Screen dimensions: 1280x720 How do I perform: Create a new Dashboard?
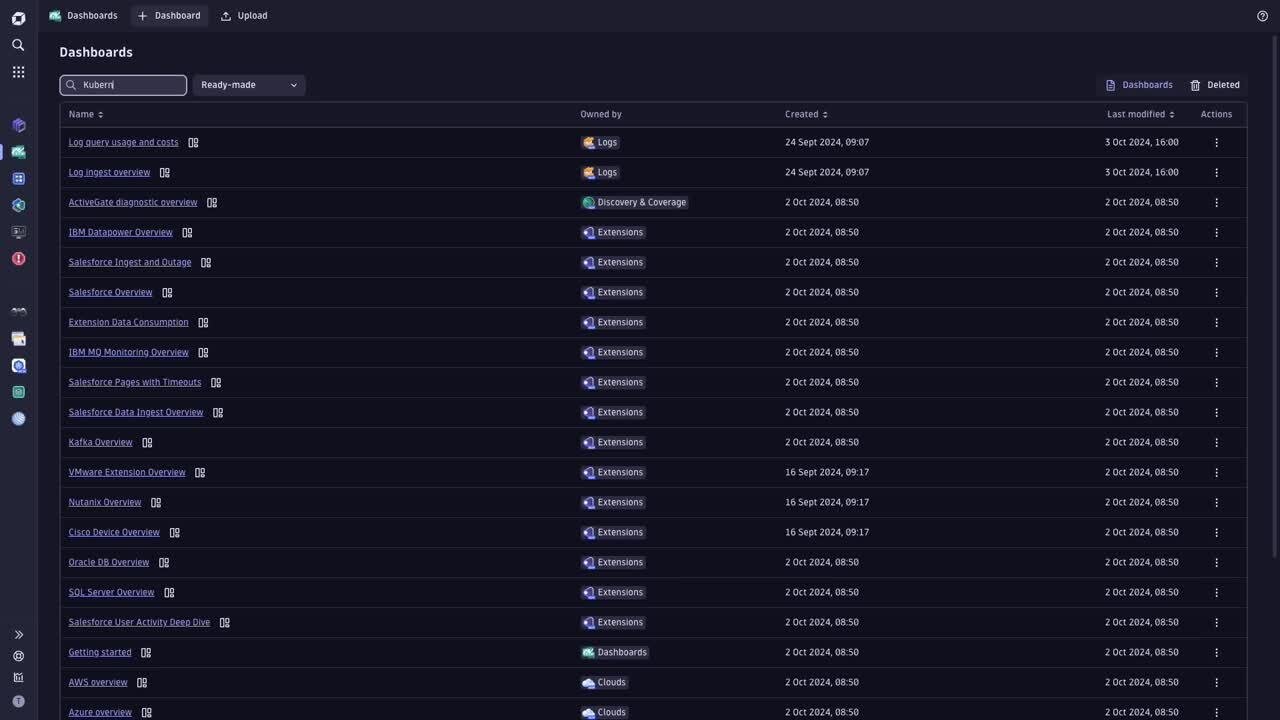[169, 16]
